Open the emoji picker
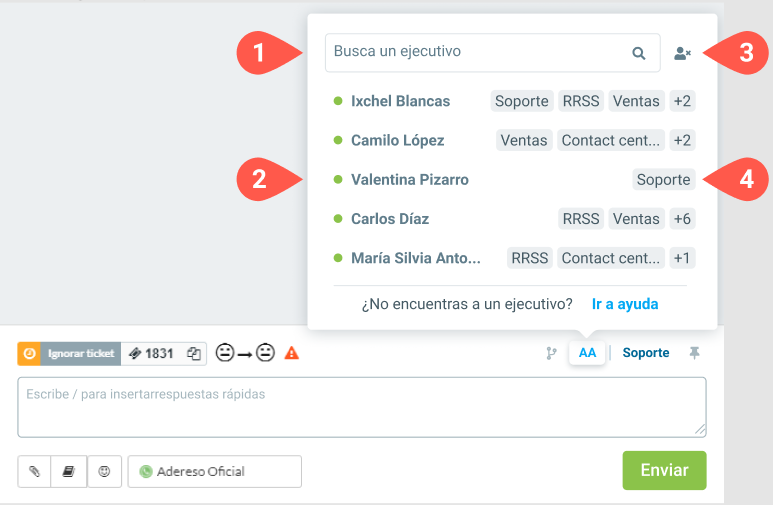Screen dimensions: 773x505 point(104,471)
